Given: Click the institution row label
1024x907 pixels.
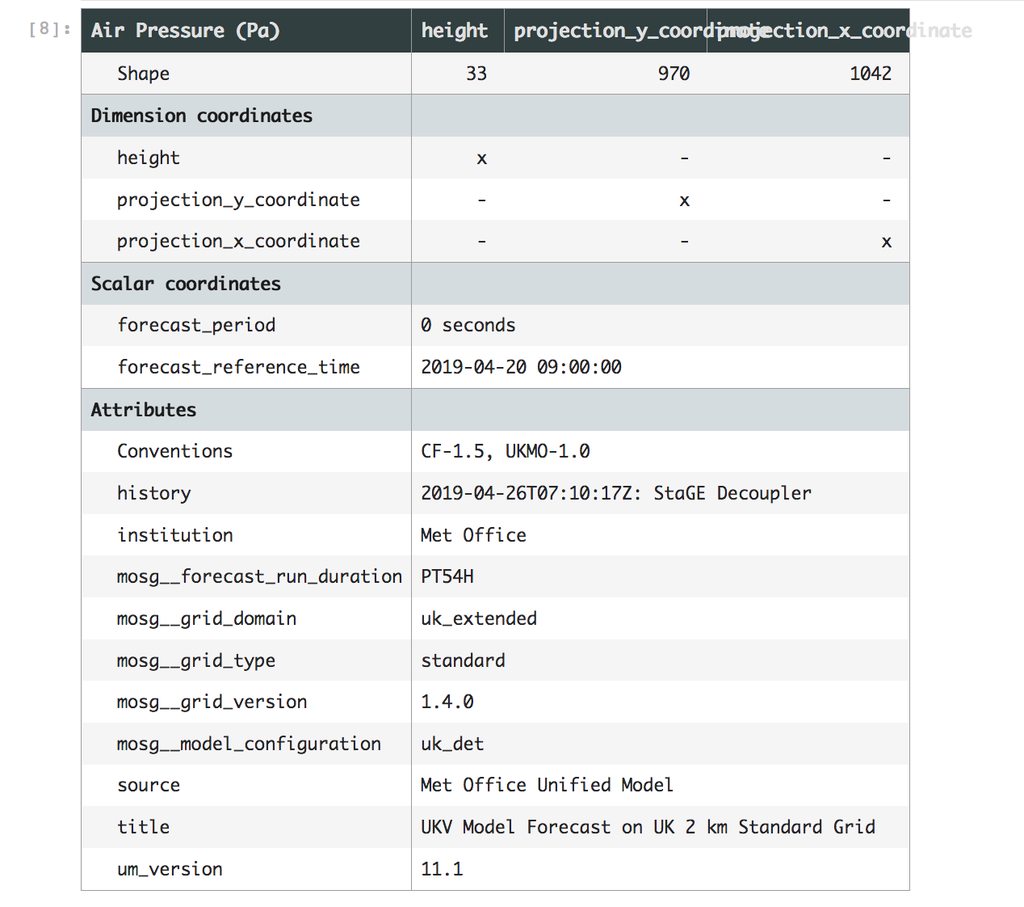Looking at the screenshot, I should click(x=175, y=536).
